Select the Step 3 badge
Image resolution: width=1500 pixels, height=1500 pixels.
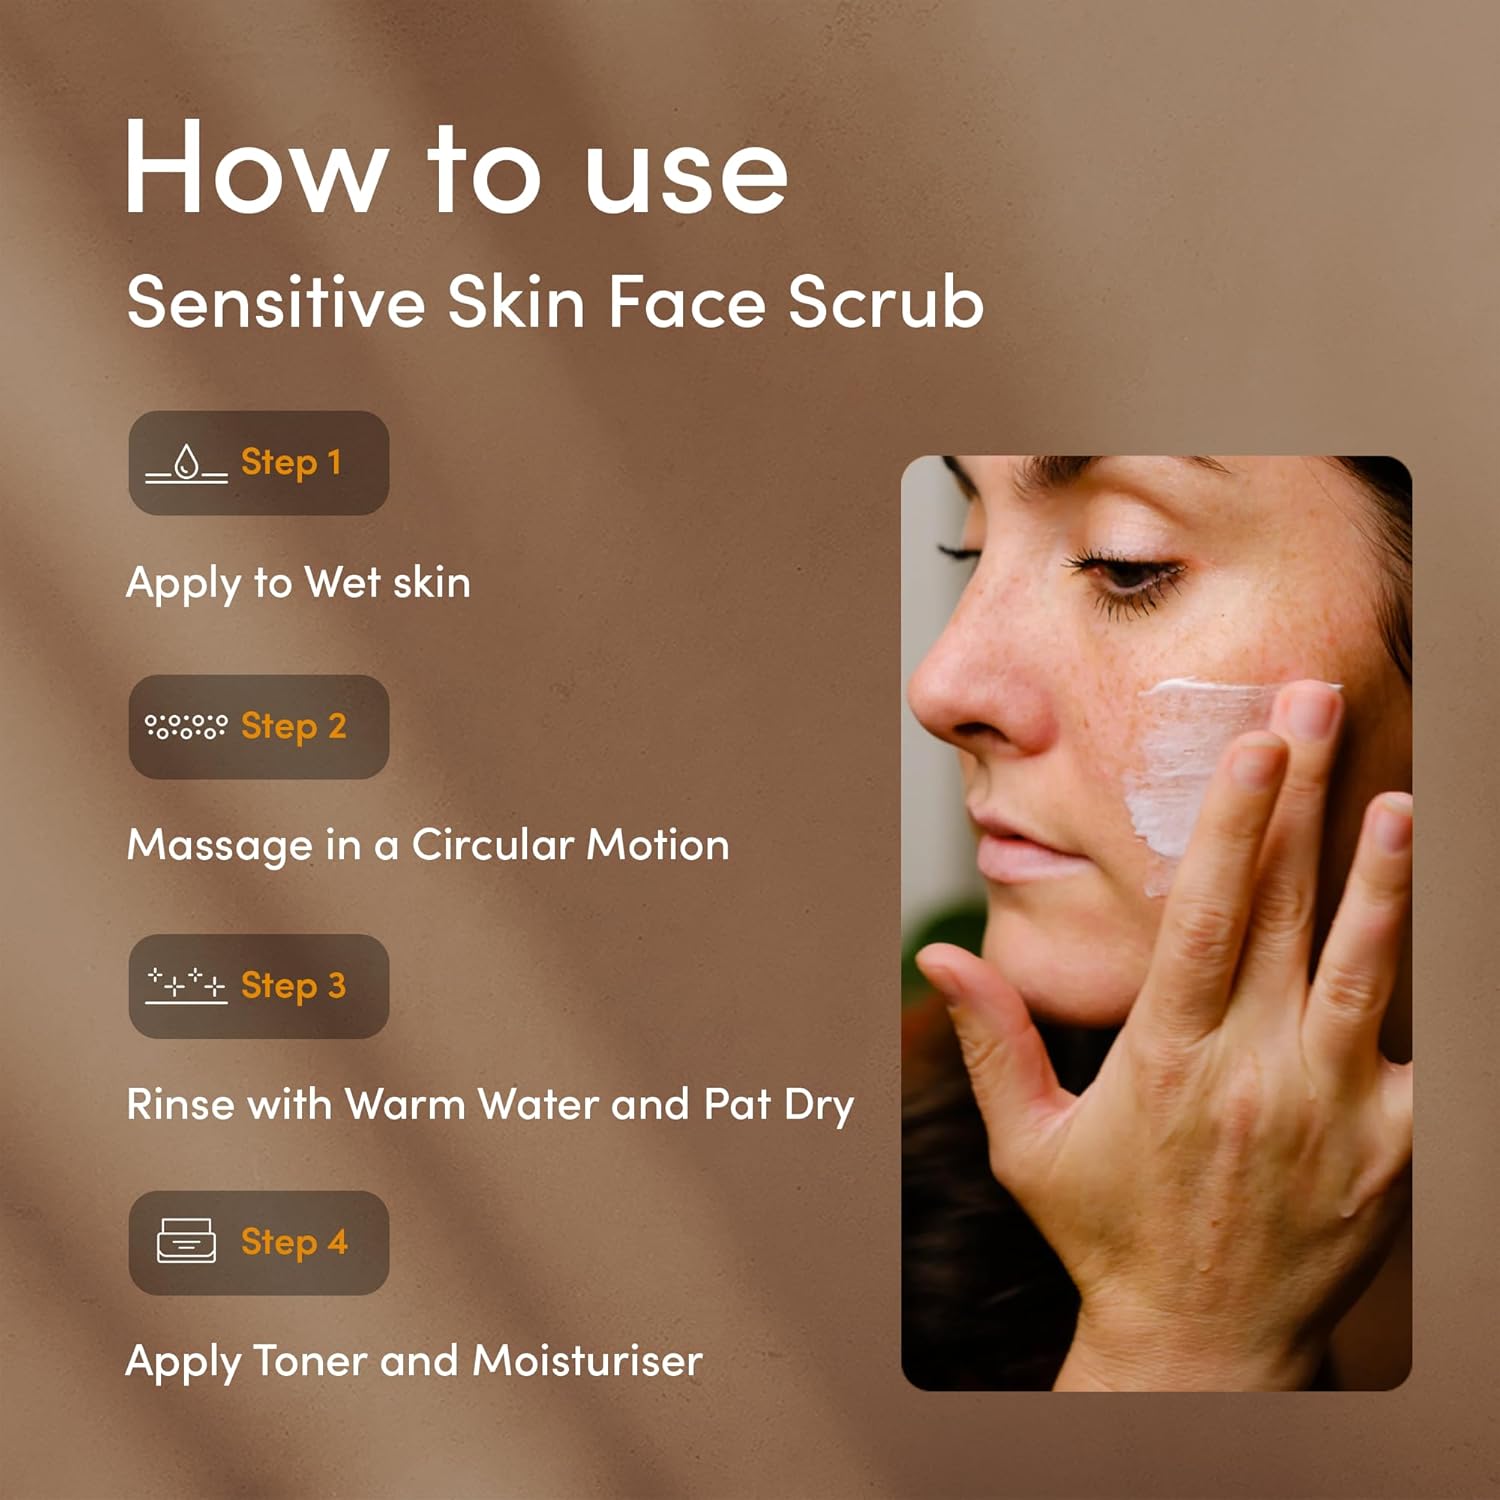click(259, 986)
